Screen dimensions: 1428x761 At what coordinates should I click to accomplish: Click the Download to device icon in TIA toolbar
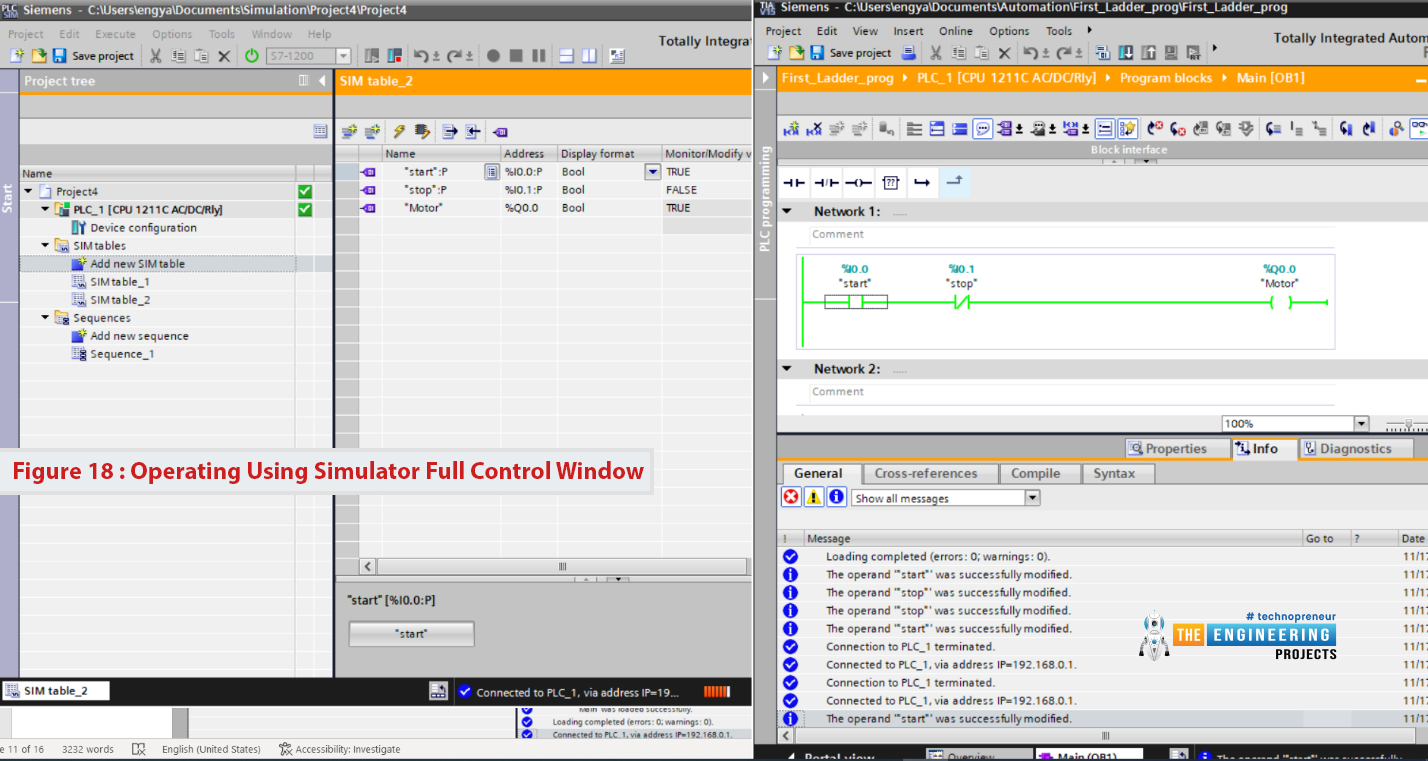[1126, 53]
